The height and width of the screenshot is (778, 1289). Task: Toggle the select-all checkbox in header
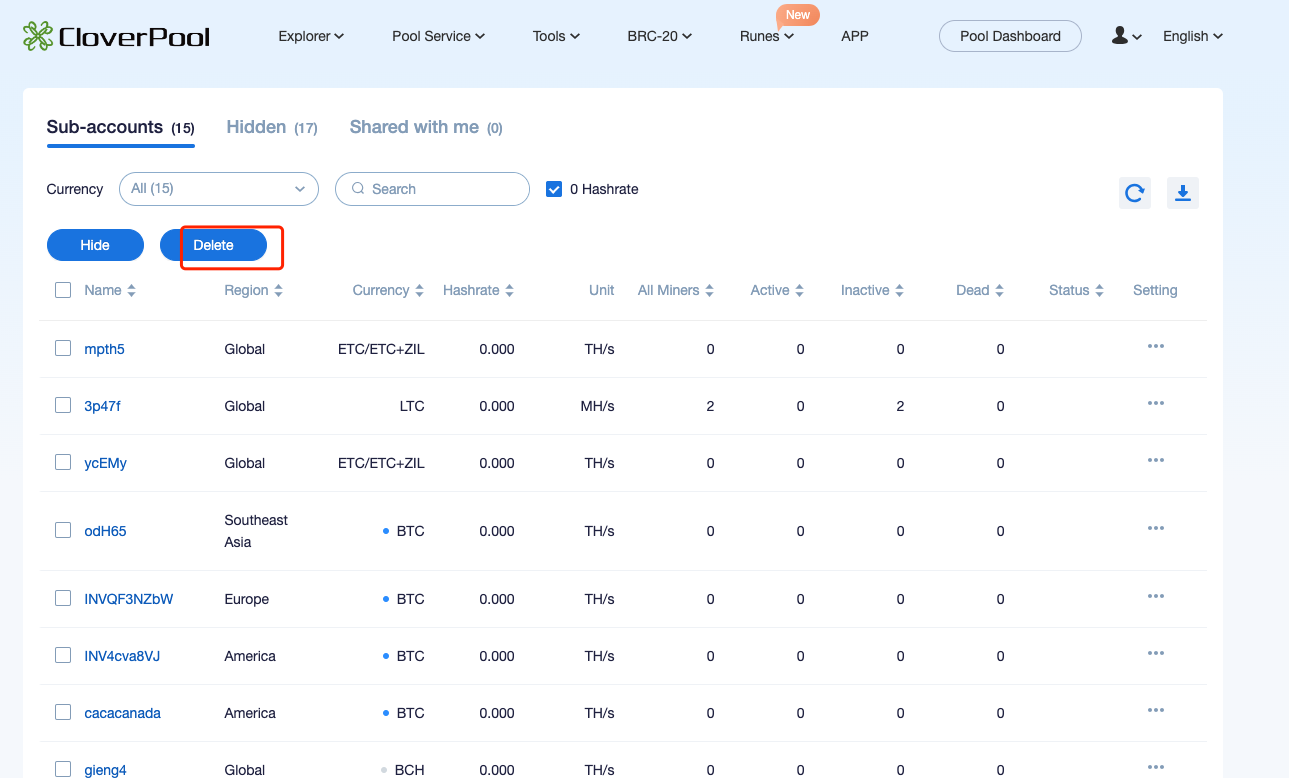[x=63, y=290]
